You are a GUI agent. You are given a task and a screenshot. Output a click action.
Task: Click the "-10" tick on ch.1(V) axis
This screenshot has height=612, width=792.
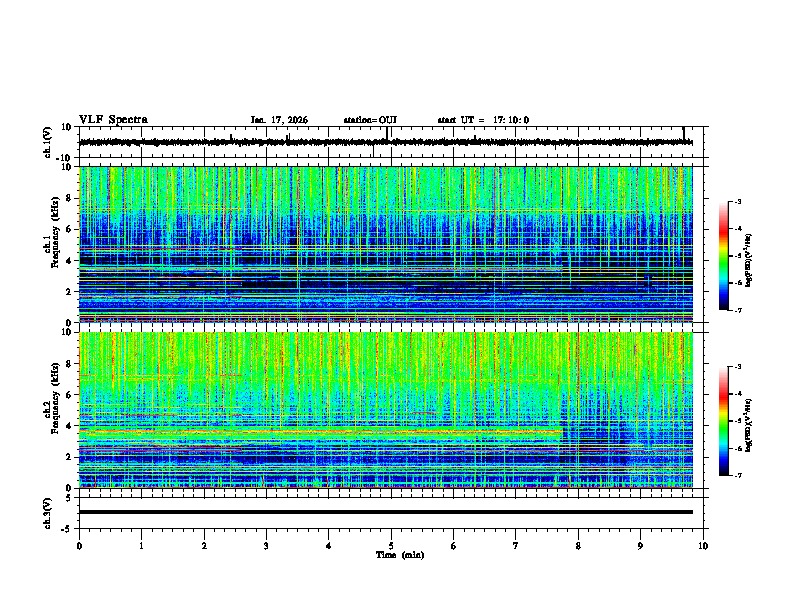pyautogui.click(x=65, y=158)
